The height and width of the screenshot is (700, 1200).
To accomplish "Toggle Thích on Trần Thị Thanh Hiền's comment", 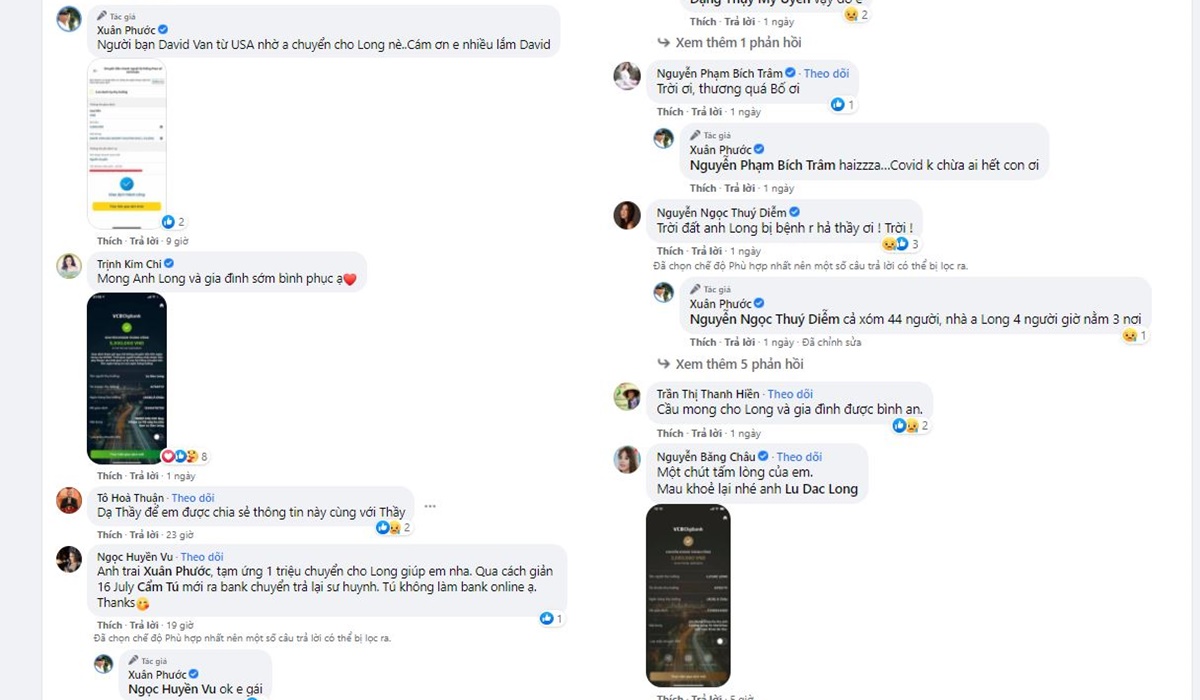I will click(670, 433).
